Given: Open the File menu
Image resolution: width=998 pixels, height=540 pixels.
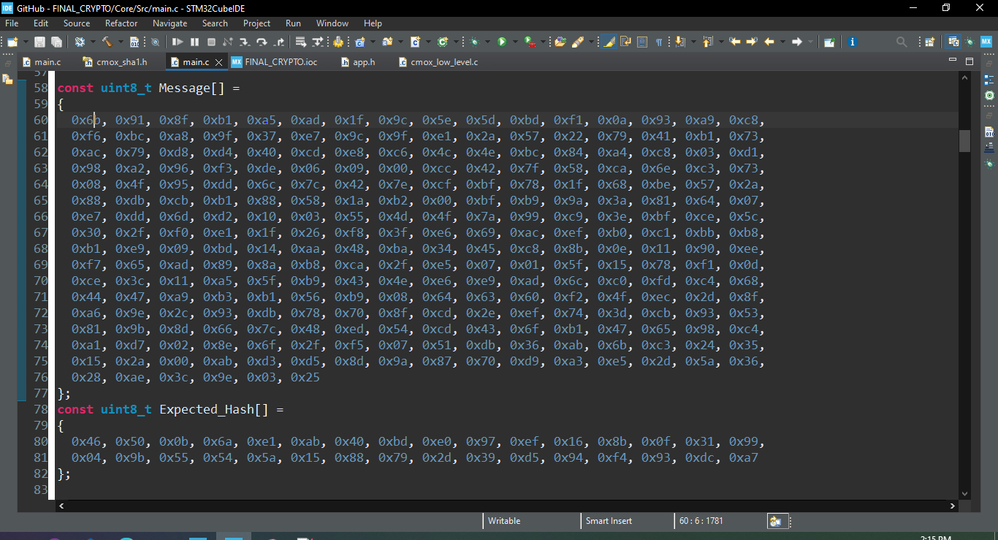Looking at the screenshot, I should pos(11,23).
